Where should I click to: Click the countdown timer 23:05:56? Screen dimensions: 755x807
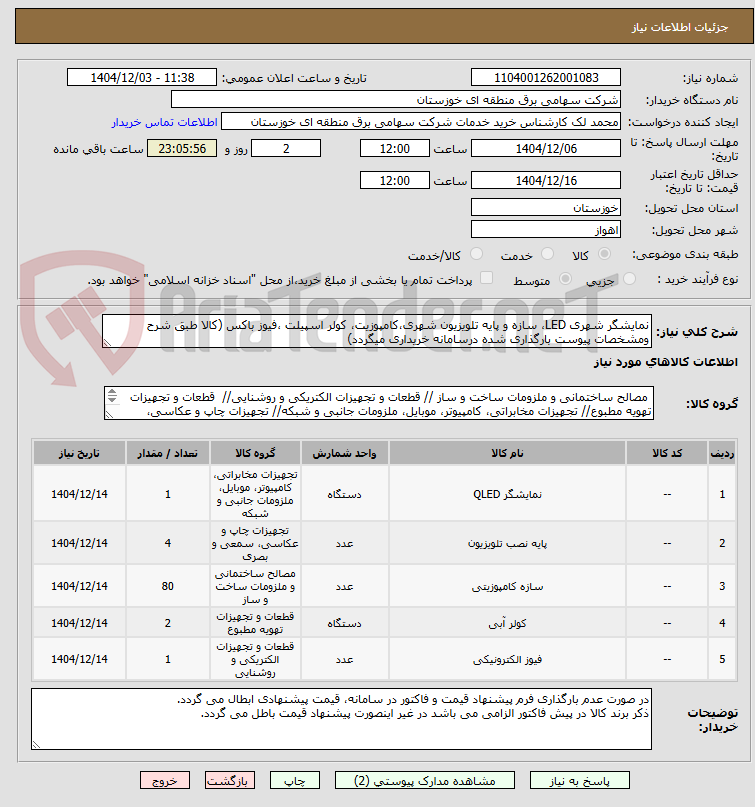182,149
